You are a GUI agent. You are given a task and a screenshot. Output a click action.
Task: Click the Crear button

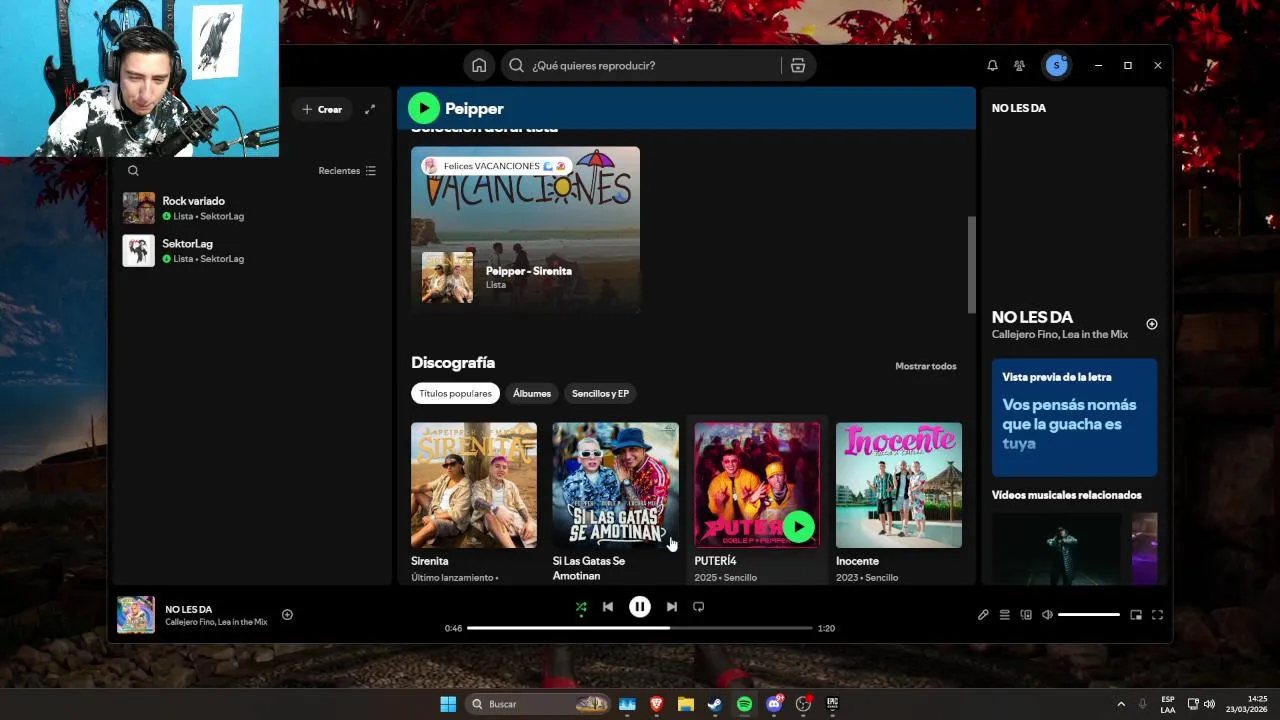[x=322, y=109]
